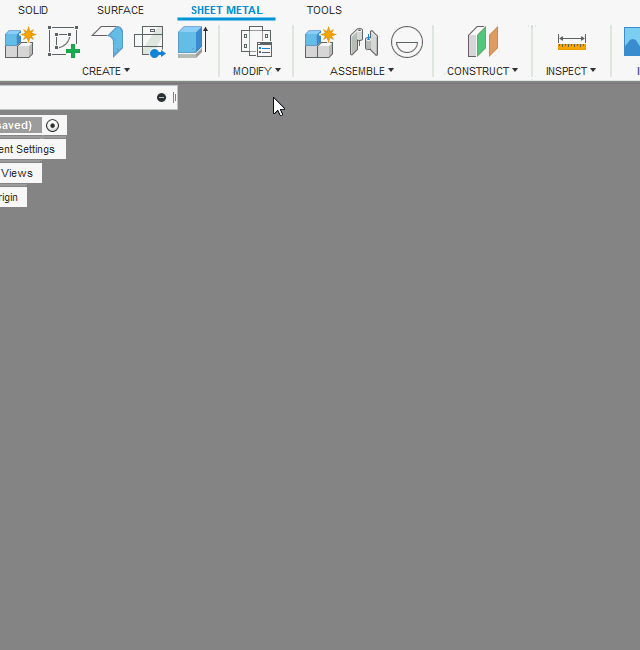
Task: Click New Component icon in Assemble group
Action: tap(320, 42)
